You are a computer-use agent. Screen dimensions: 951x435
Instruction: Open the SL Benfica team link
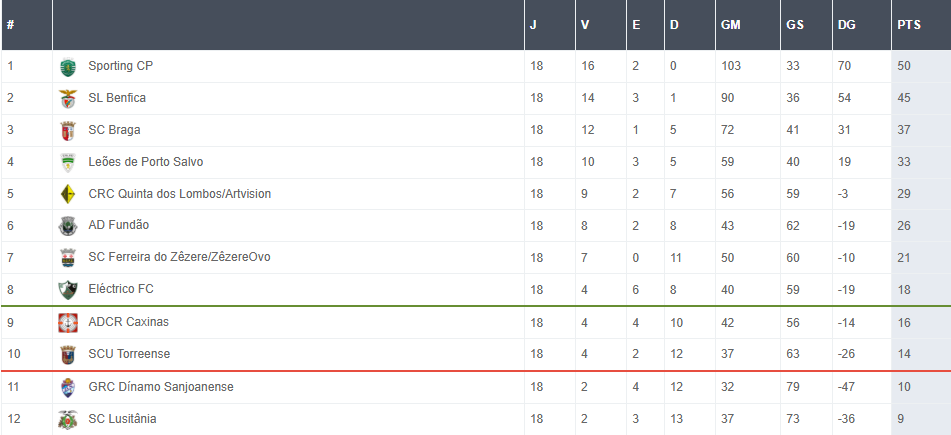click(117, 98)
